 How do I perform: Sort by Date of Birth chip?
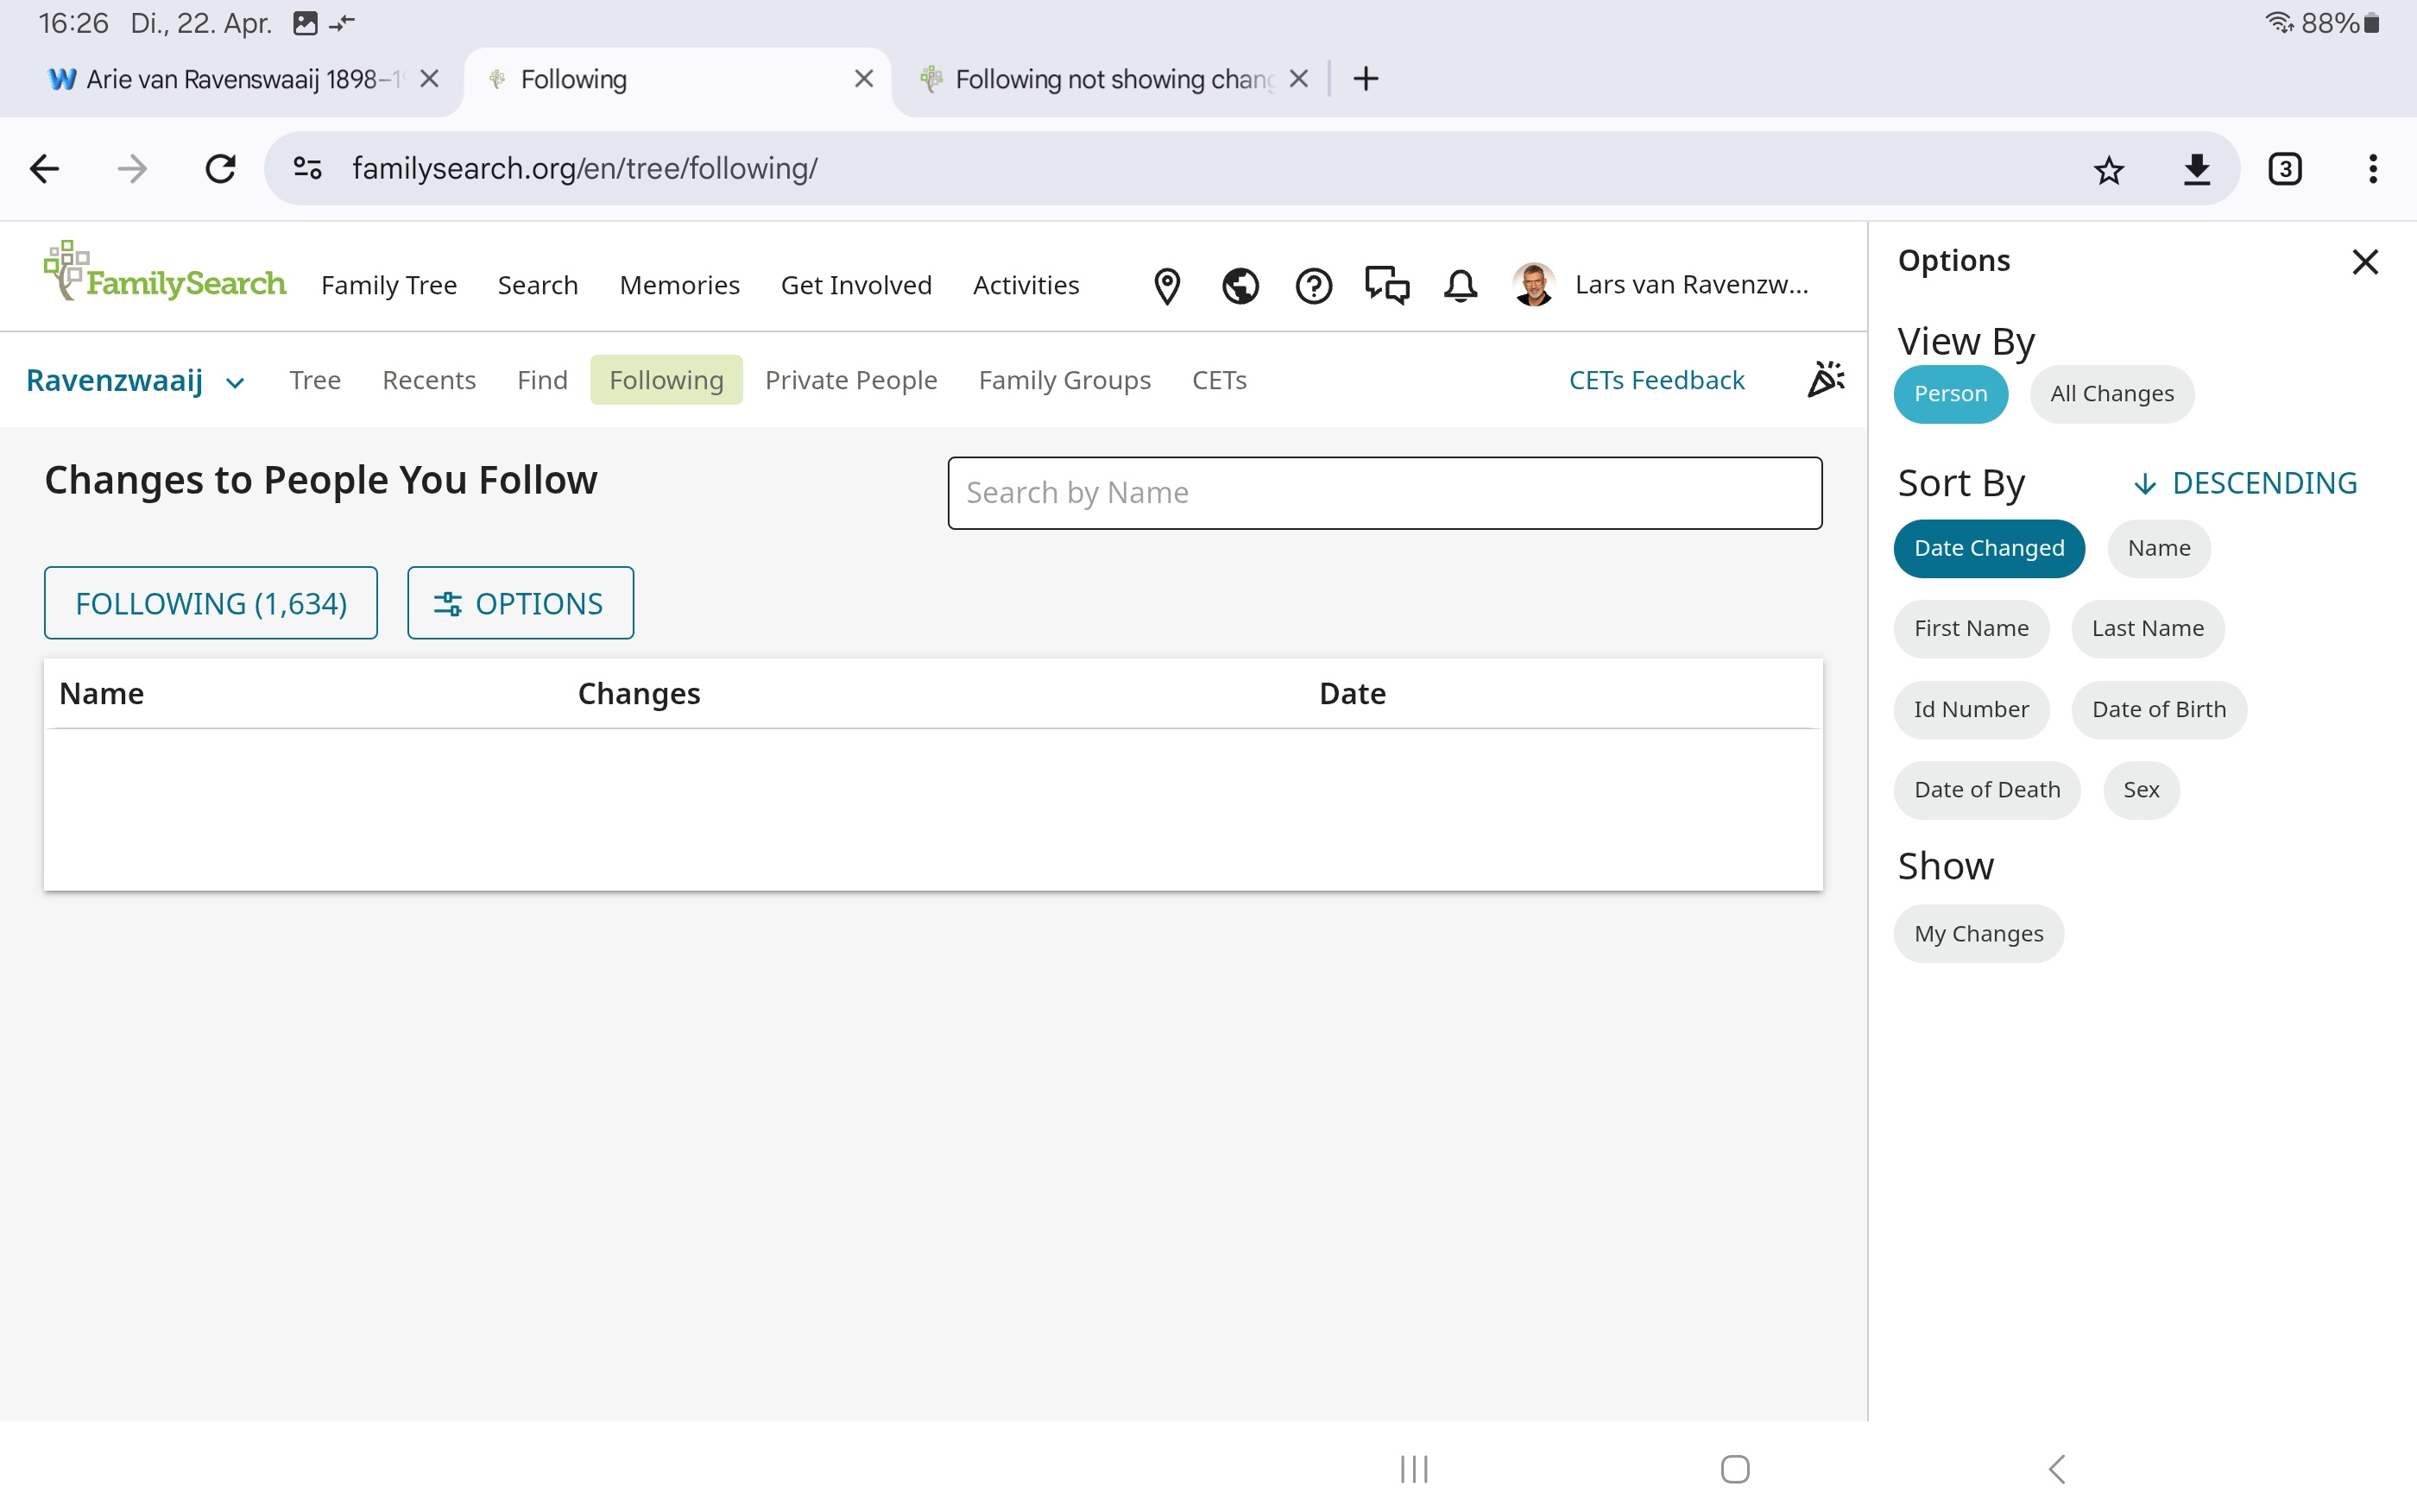pyautogui.click(x=2158, y=709)
